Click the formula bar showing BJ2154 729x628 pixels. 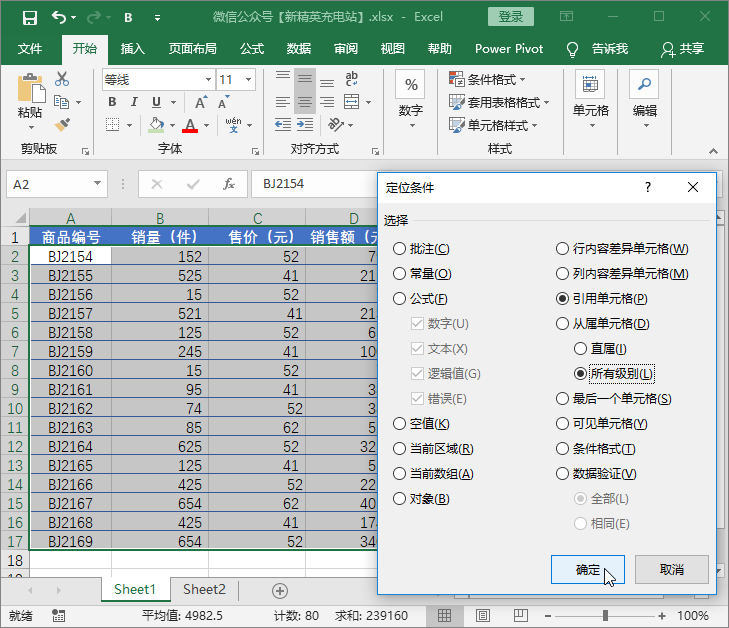(314, 184)
